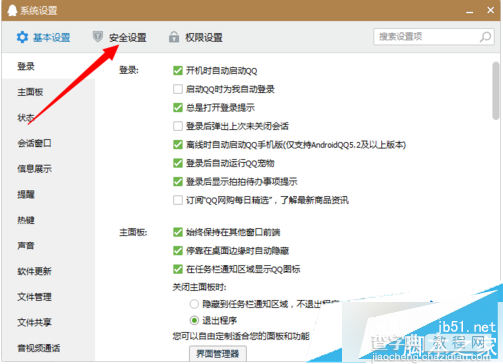Image resolution: width=503 pixels, height=364 pixels.
Task: Select 声音 in the sidebar
Action: 49,246
